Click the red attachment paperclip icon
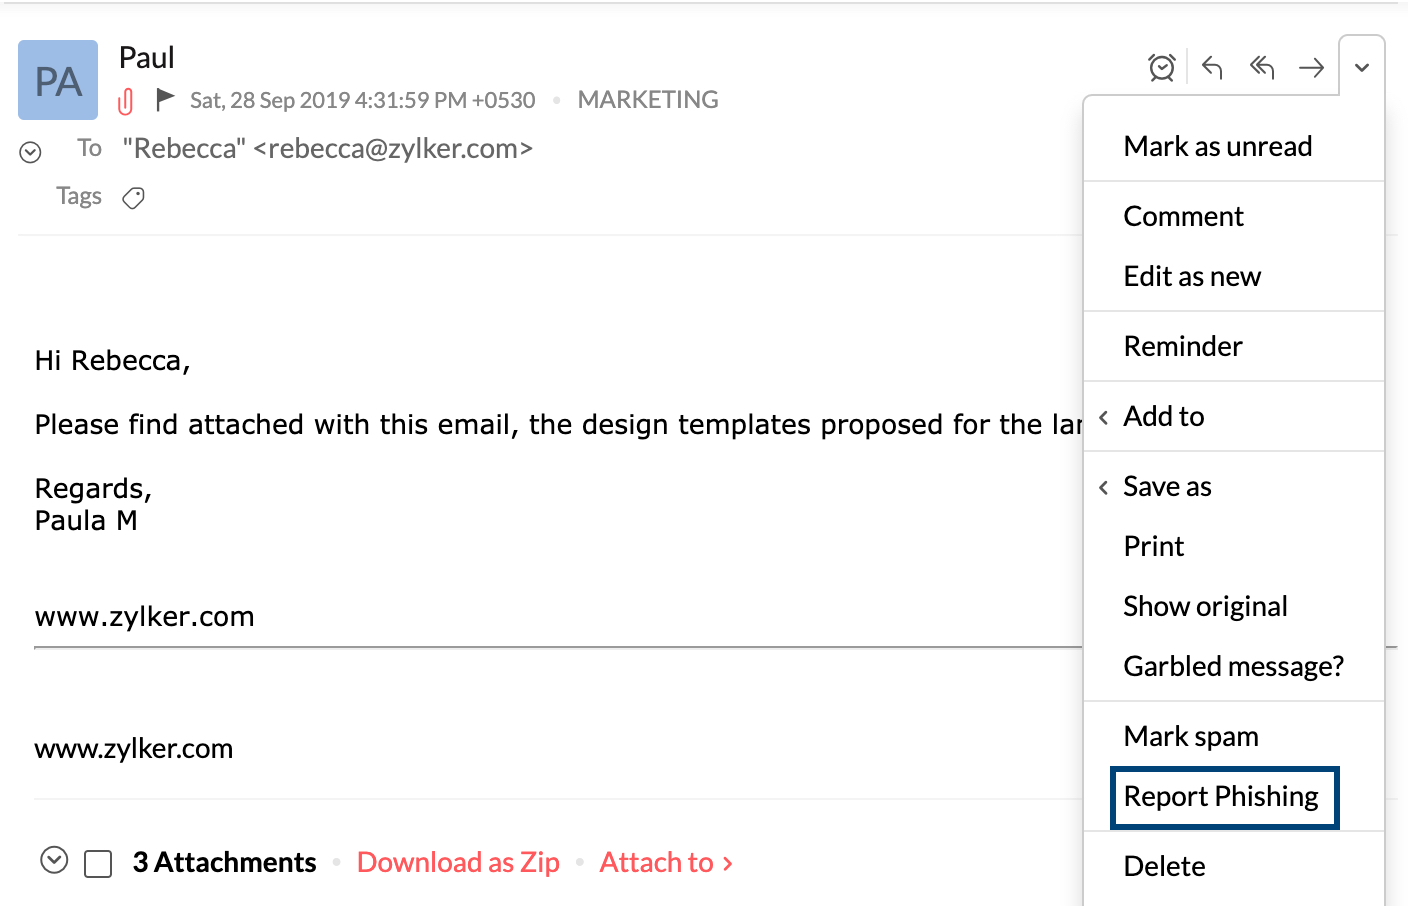1408x906 pixels. click(126, 101)
